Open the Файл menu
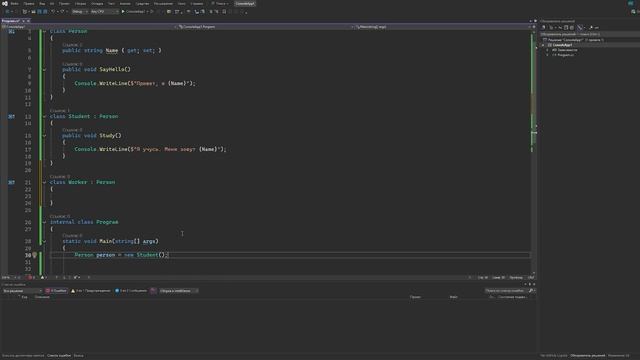 point(14,4)
